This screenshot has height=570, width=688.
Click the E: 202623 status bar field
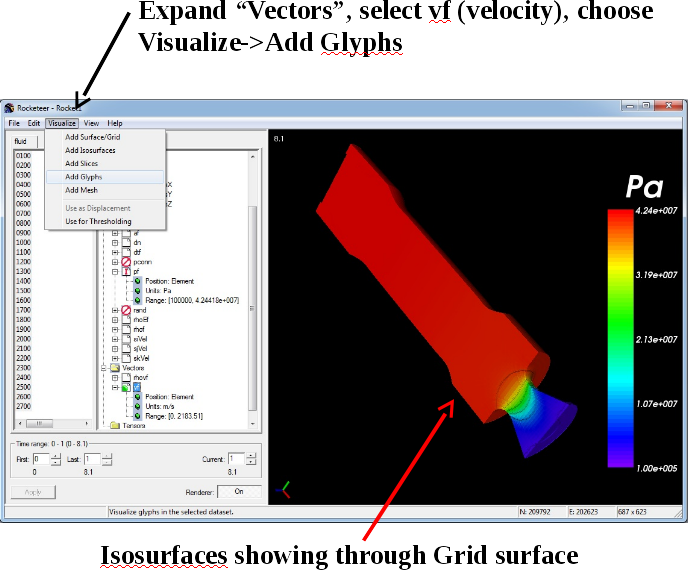click(x=591, y=512)
